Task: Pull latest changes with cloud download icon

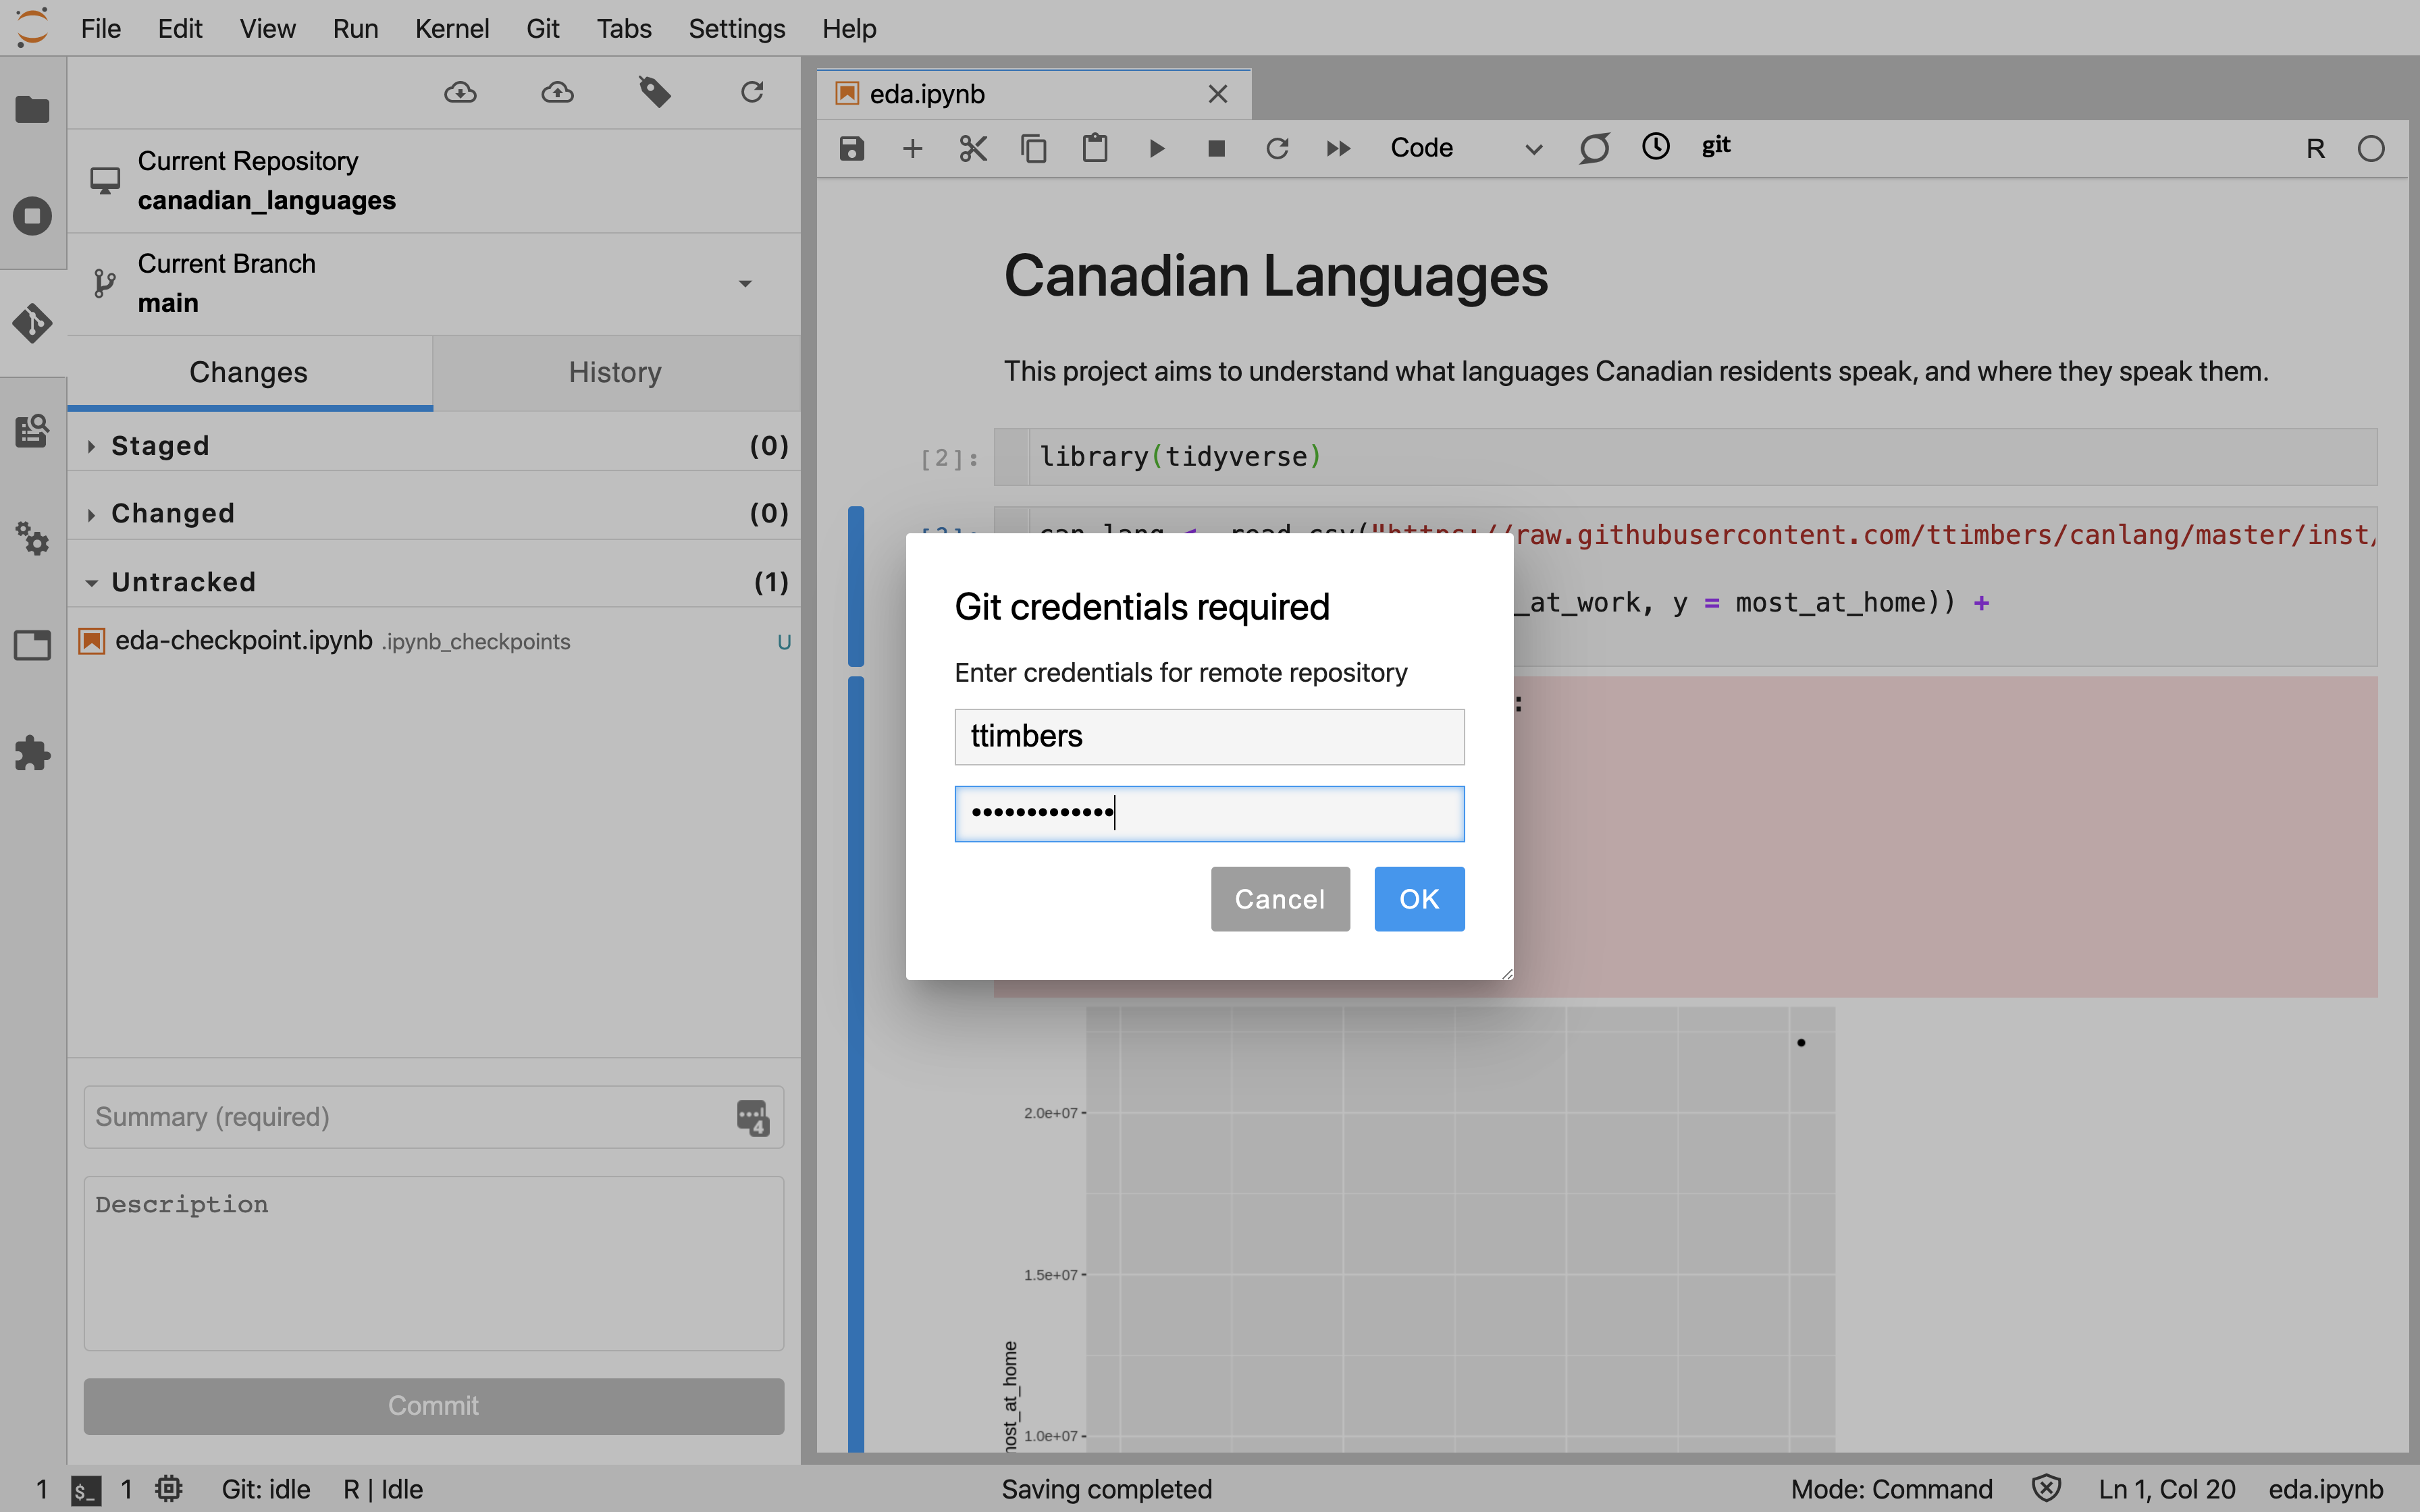Action: coord(460,93)
